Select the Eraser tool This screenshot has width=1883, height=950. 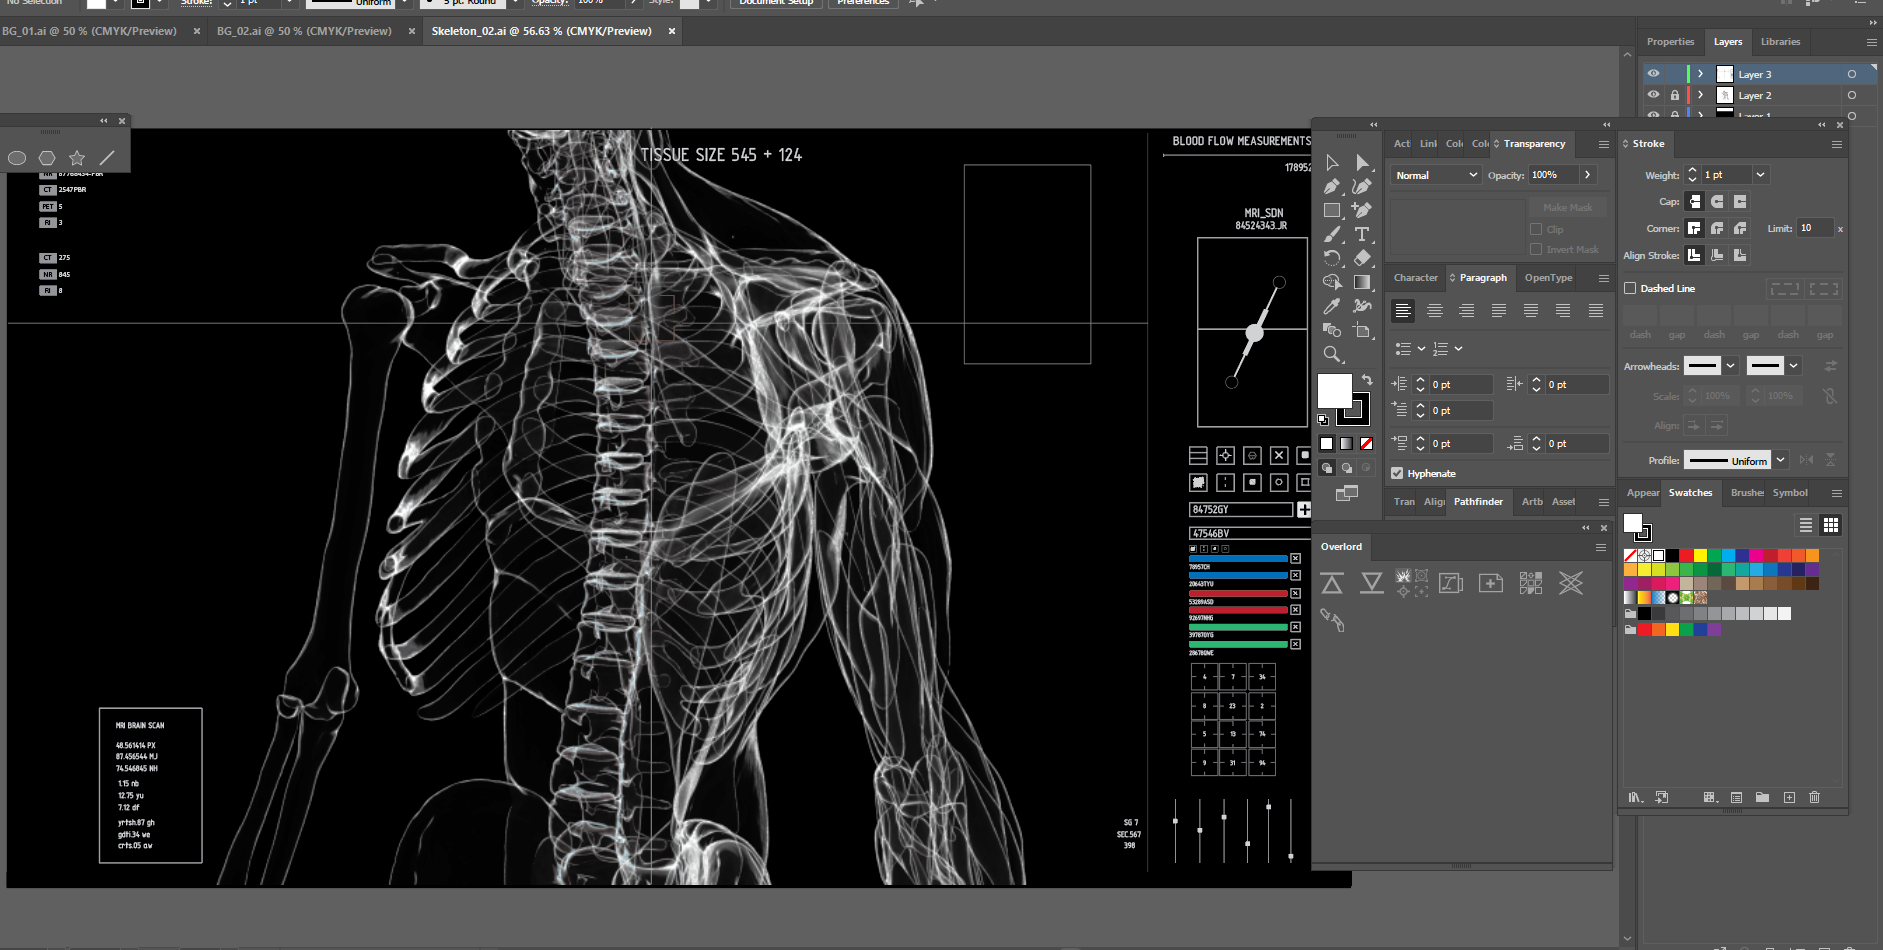coord(1362,258)
